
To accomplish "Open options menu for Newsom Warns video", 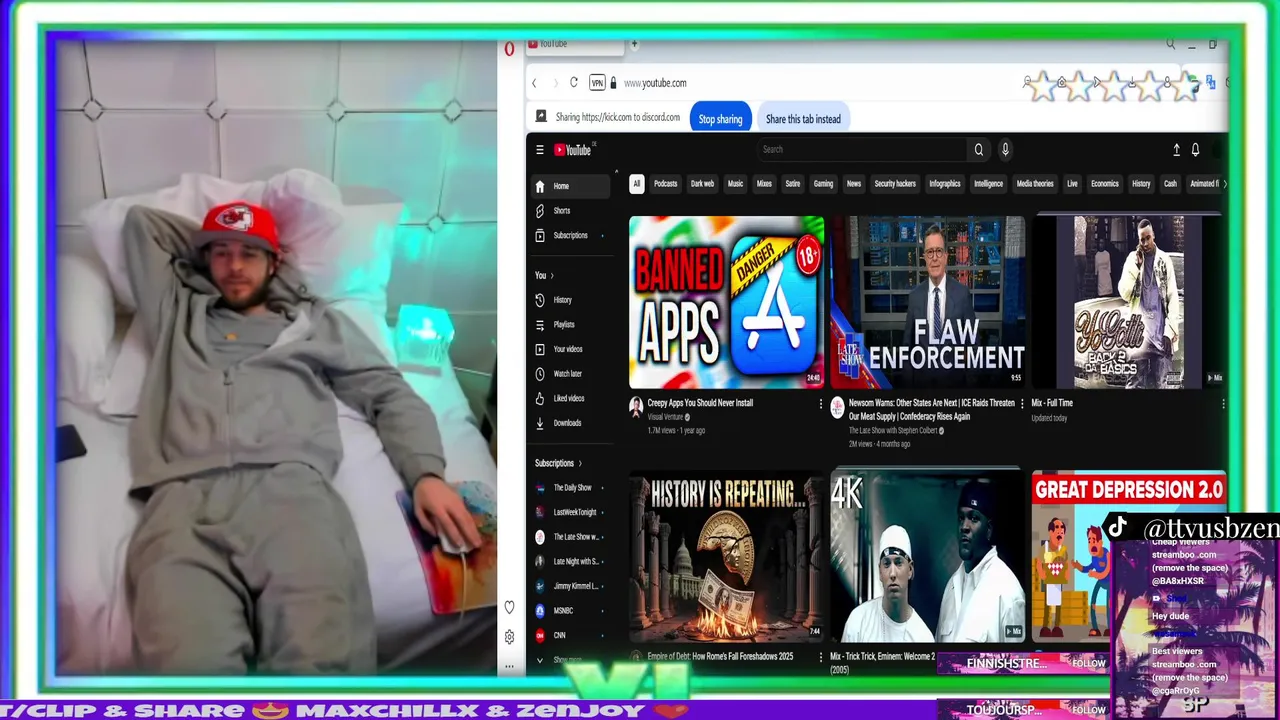I will click(1022, 404).
